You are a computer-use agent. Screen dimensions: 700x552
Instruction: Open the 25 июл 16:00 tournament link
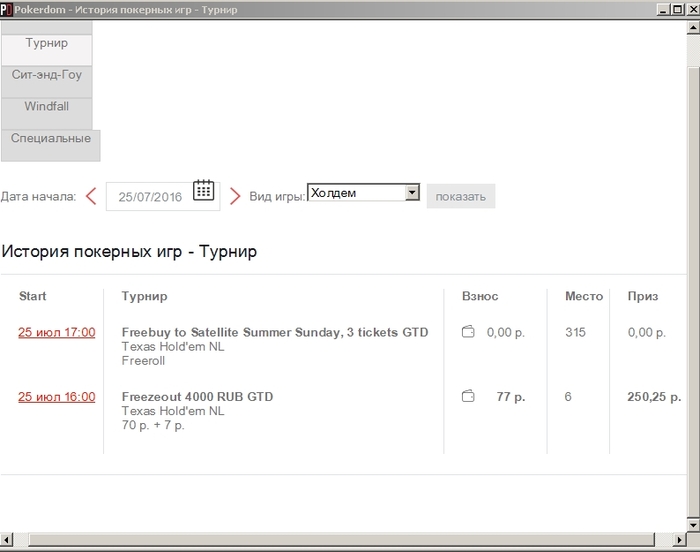57,397
